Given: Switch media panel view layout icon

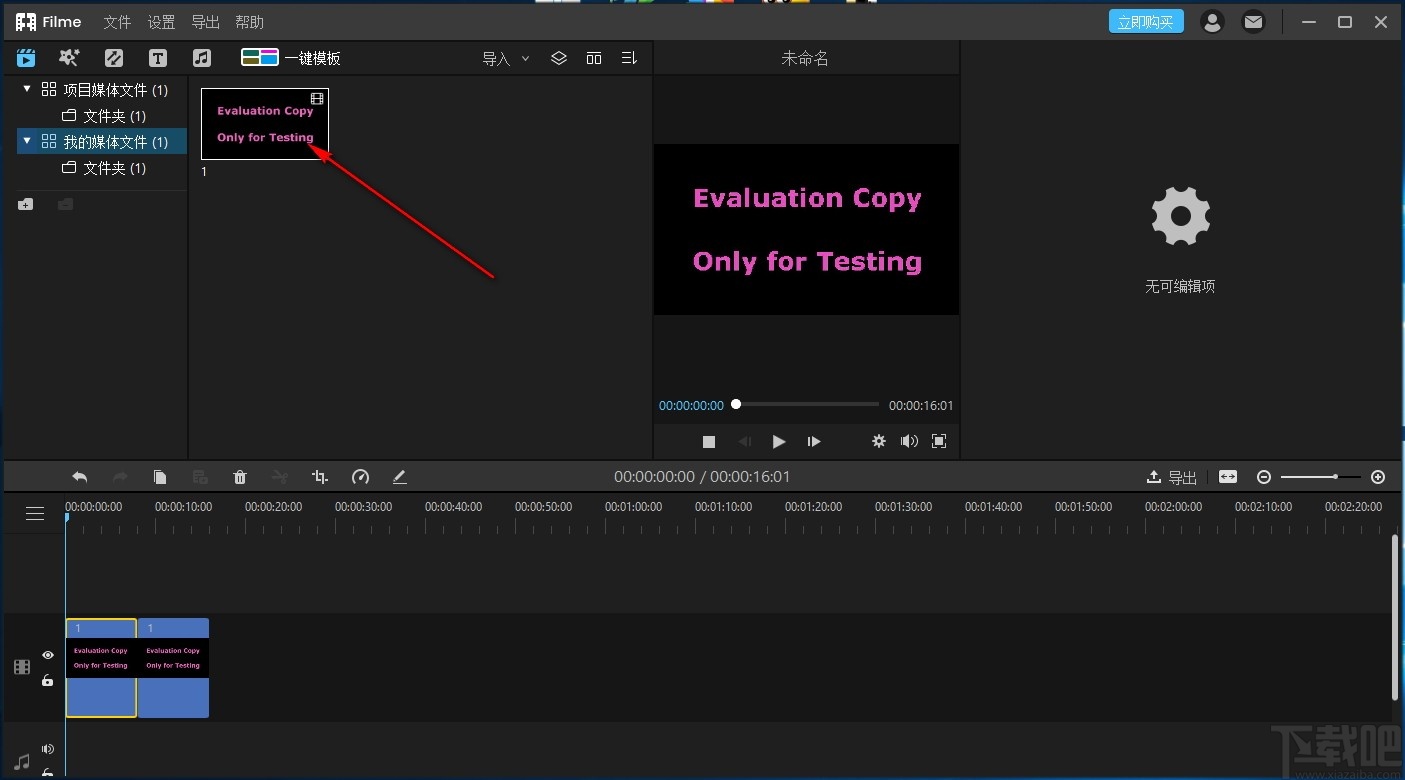Looking at the screenshot, I should click(594, 58).
